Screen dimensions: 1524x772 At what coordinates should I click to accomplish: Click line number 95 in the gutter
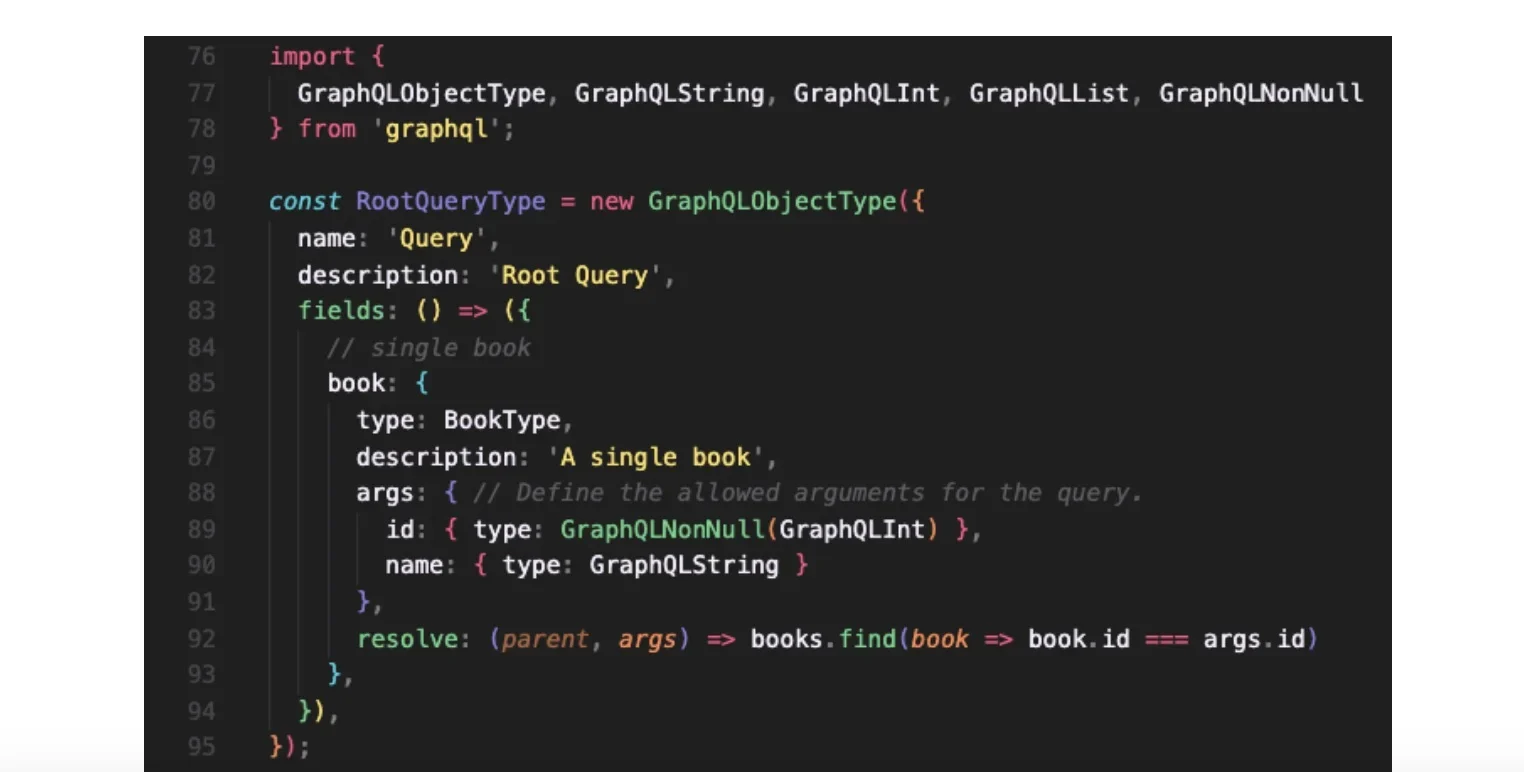tap(201, 747)
